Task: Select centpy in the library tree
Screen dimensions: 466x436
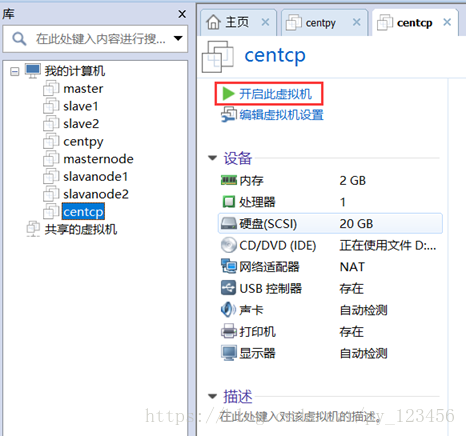Action: point(83,142)
